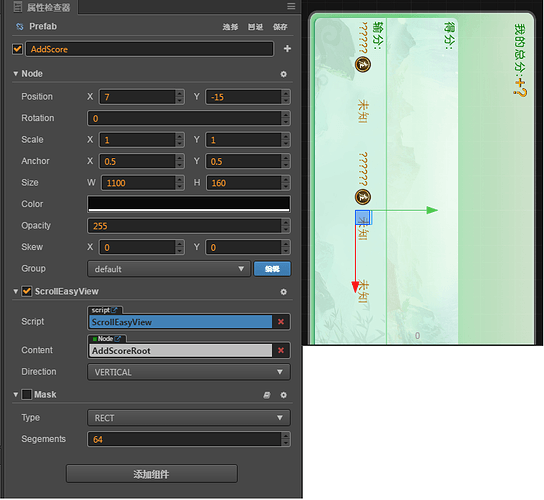Open the Group default dropdown
The height and width of the screenshot is (500, 544).
click(x=169, y=269)
